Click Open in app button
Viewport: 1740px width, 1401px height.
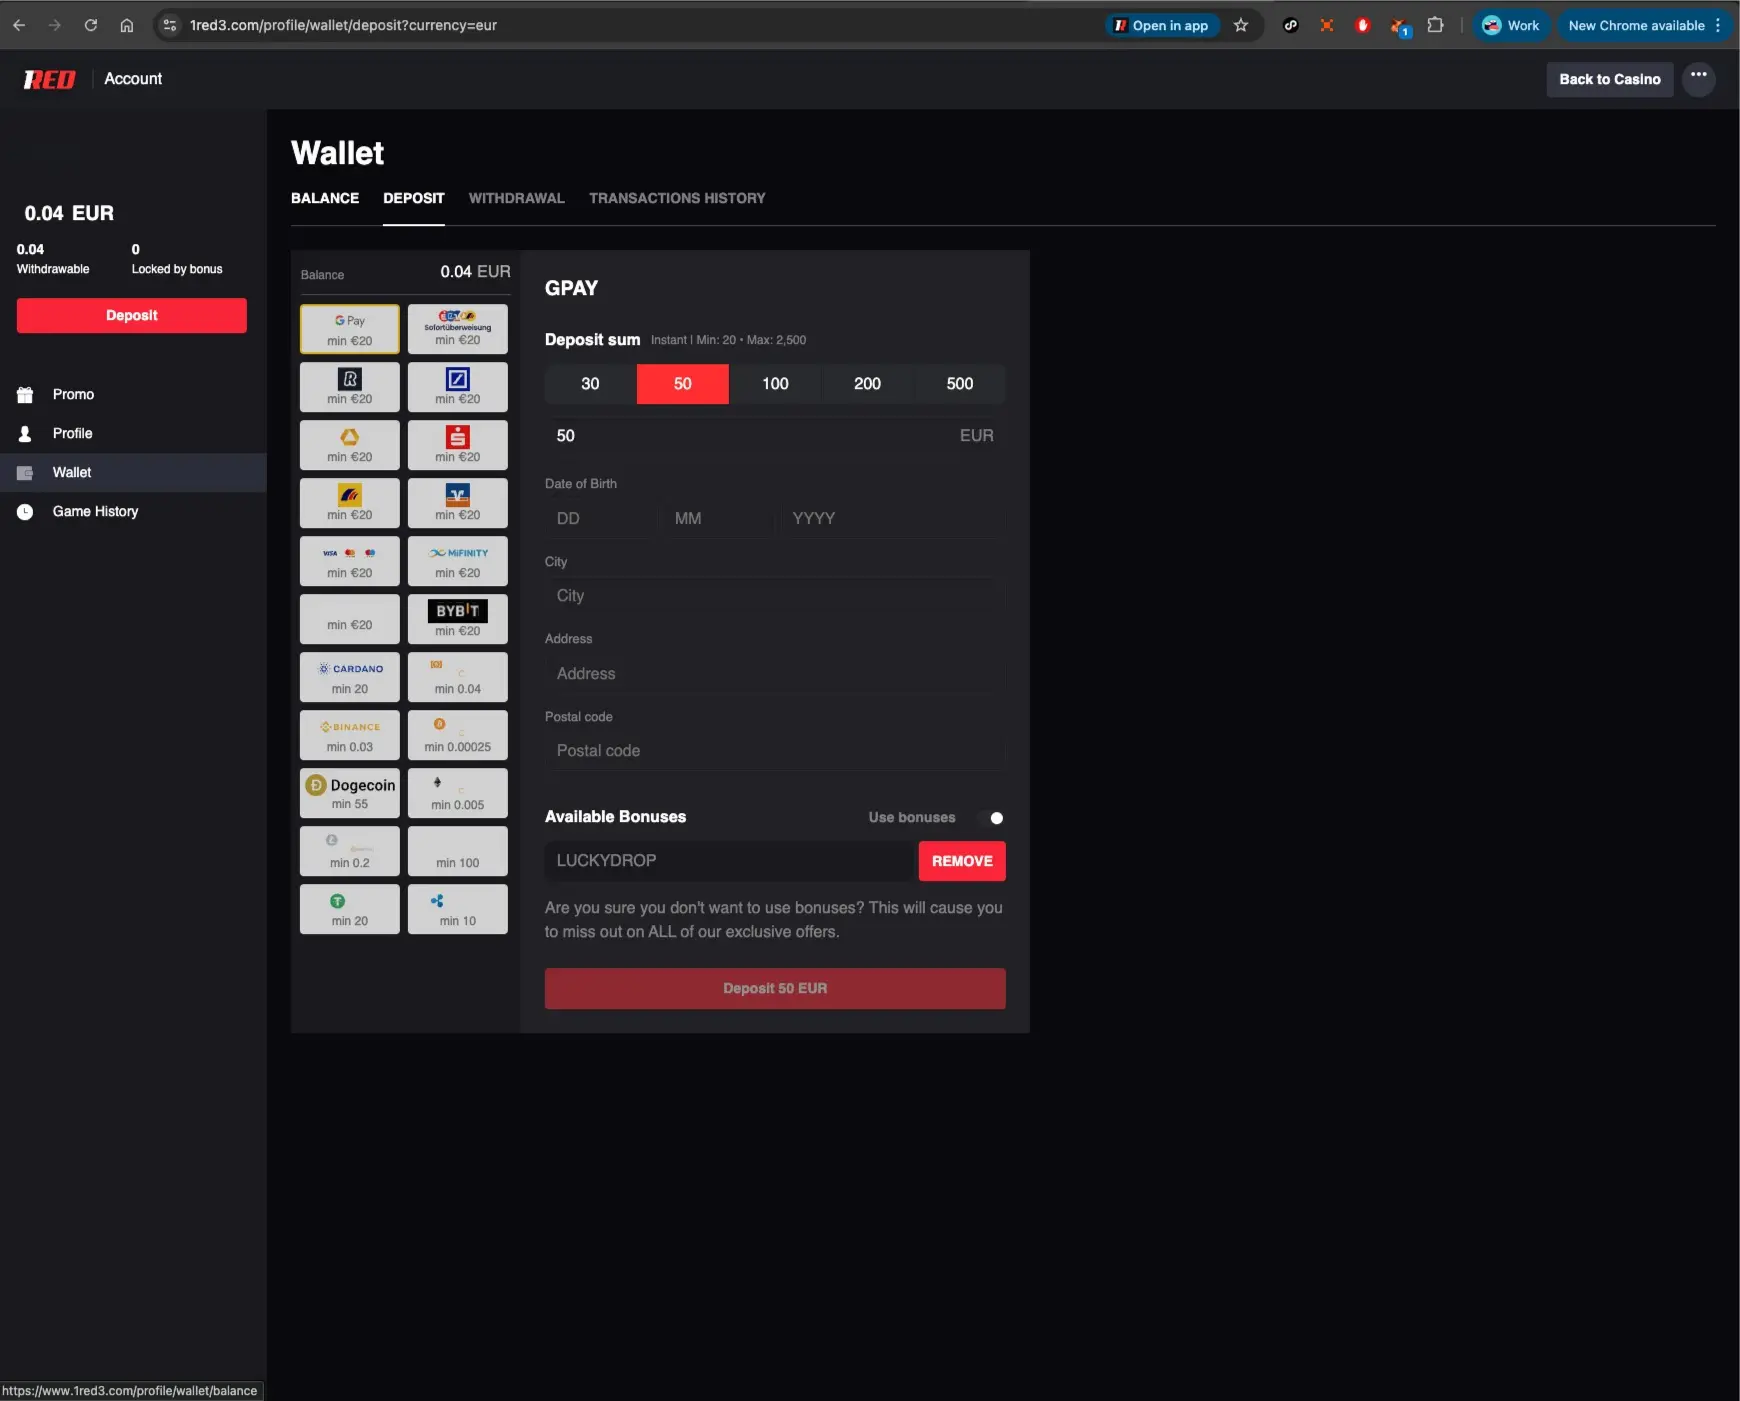pyautogui.click(x=1162, y=25)
